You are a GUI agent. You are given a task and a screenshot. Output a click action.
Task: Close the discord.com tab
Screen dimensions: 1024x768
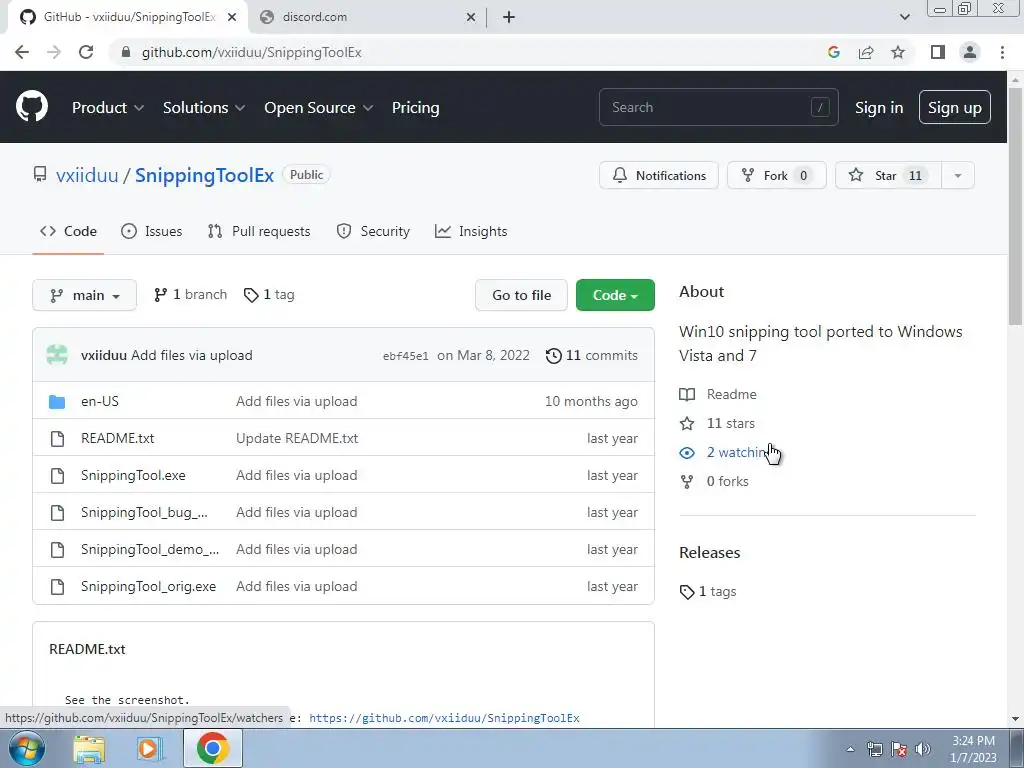pyautogui.click(x=470, y=18)
